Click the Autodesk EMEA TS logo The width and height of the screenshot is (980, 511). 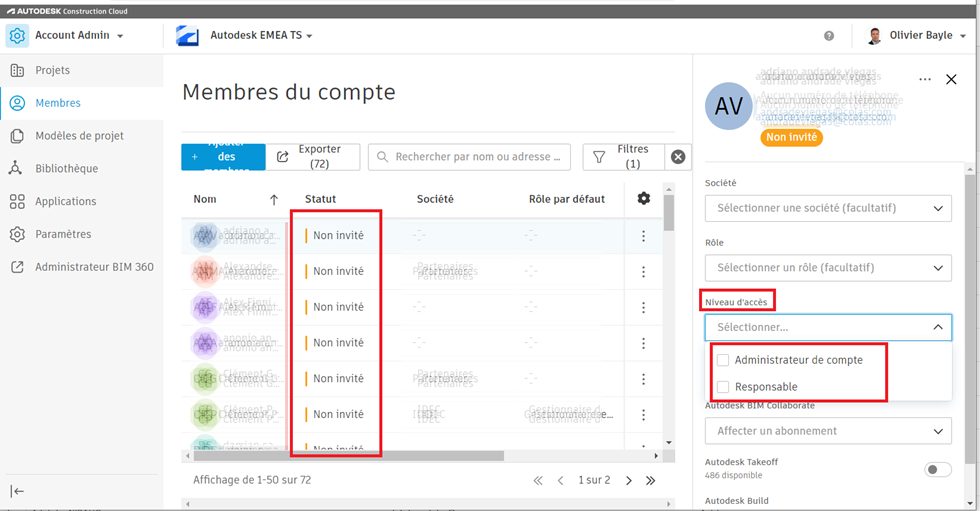pos(187,36)
